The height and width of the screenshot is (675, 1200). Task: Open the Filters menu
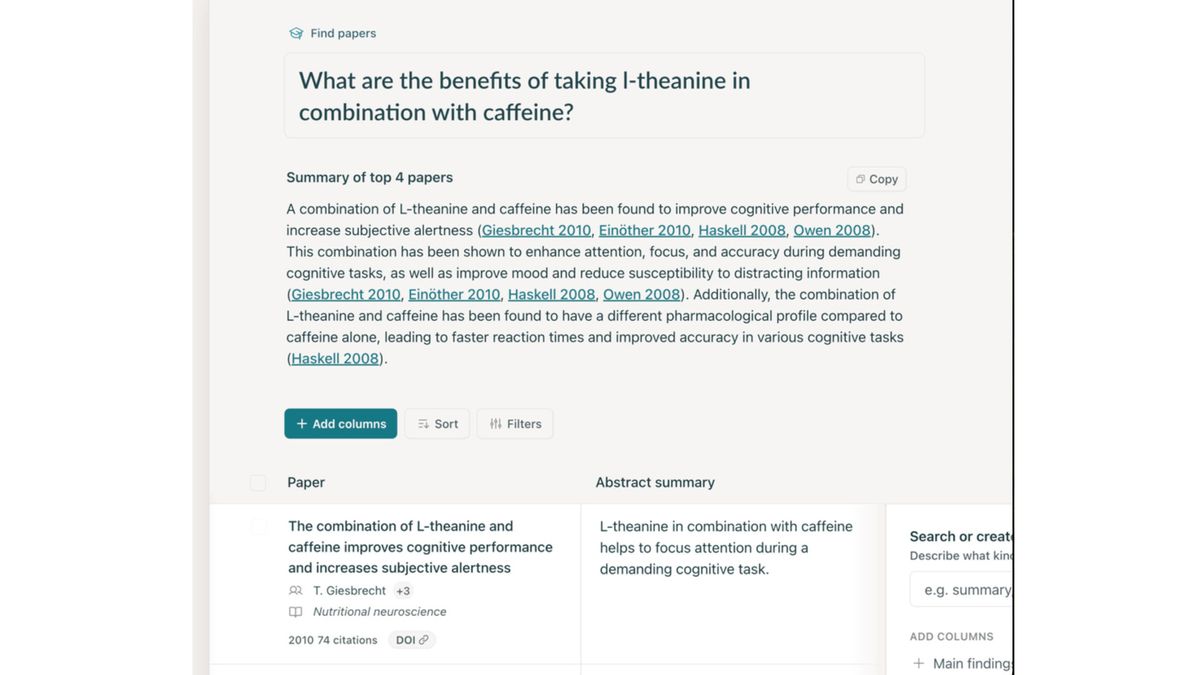(x=515, y=424)
